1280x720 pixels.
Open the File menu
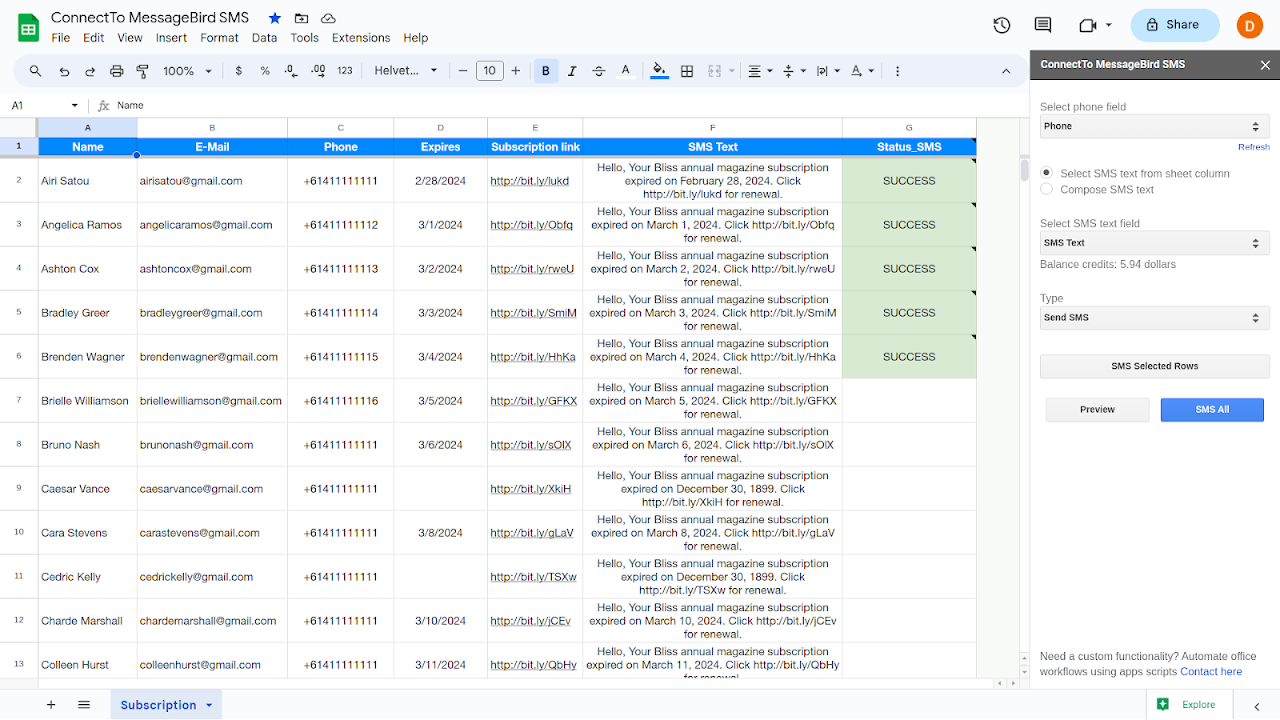pos(60,38)
